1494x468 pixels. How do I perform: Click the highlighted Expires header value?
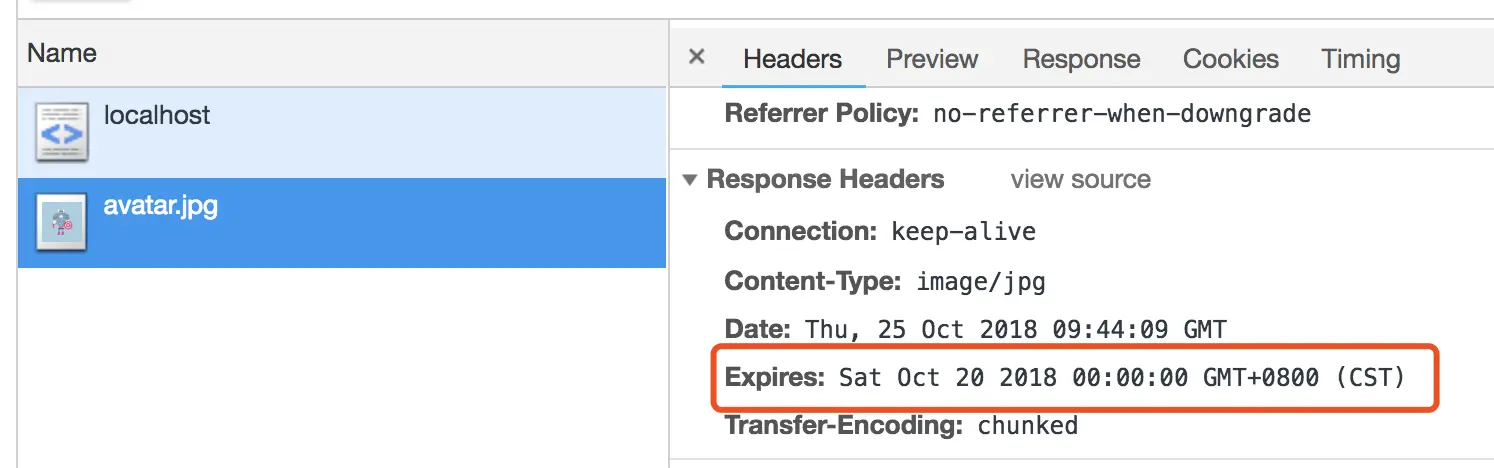coord(1122,378)
